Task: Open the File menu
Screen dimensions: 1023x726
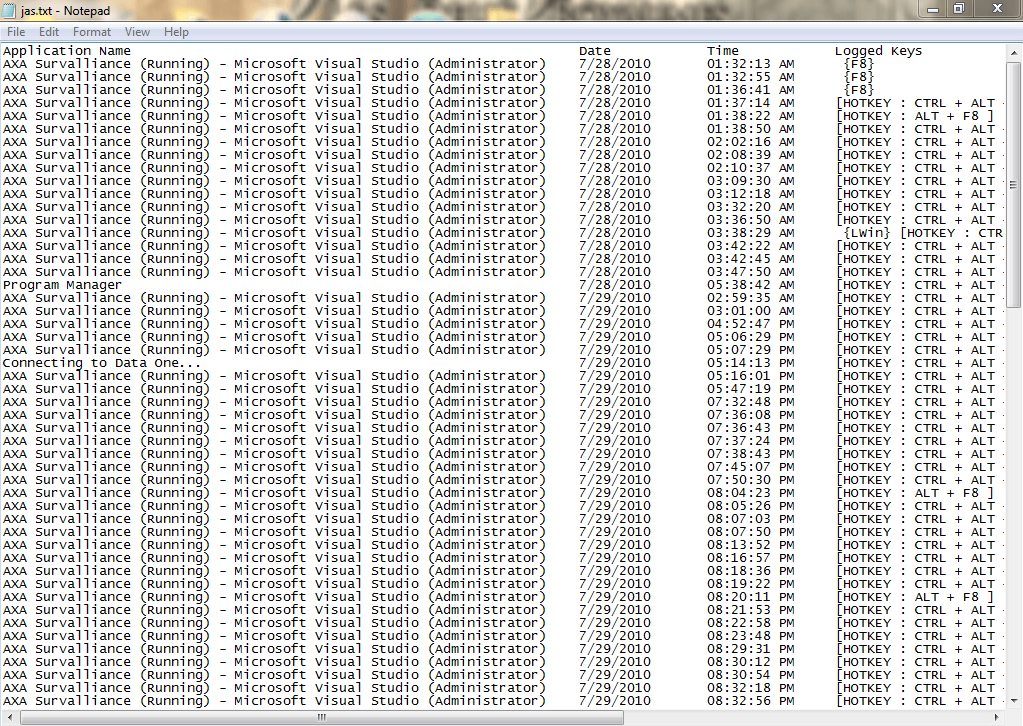Action: (16, 32)
